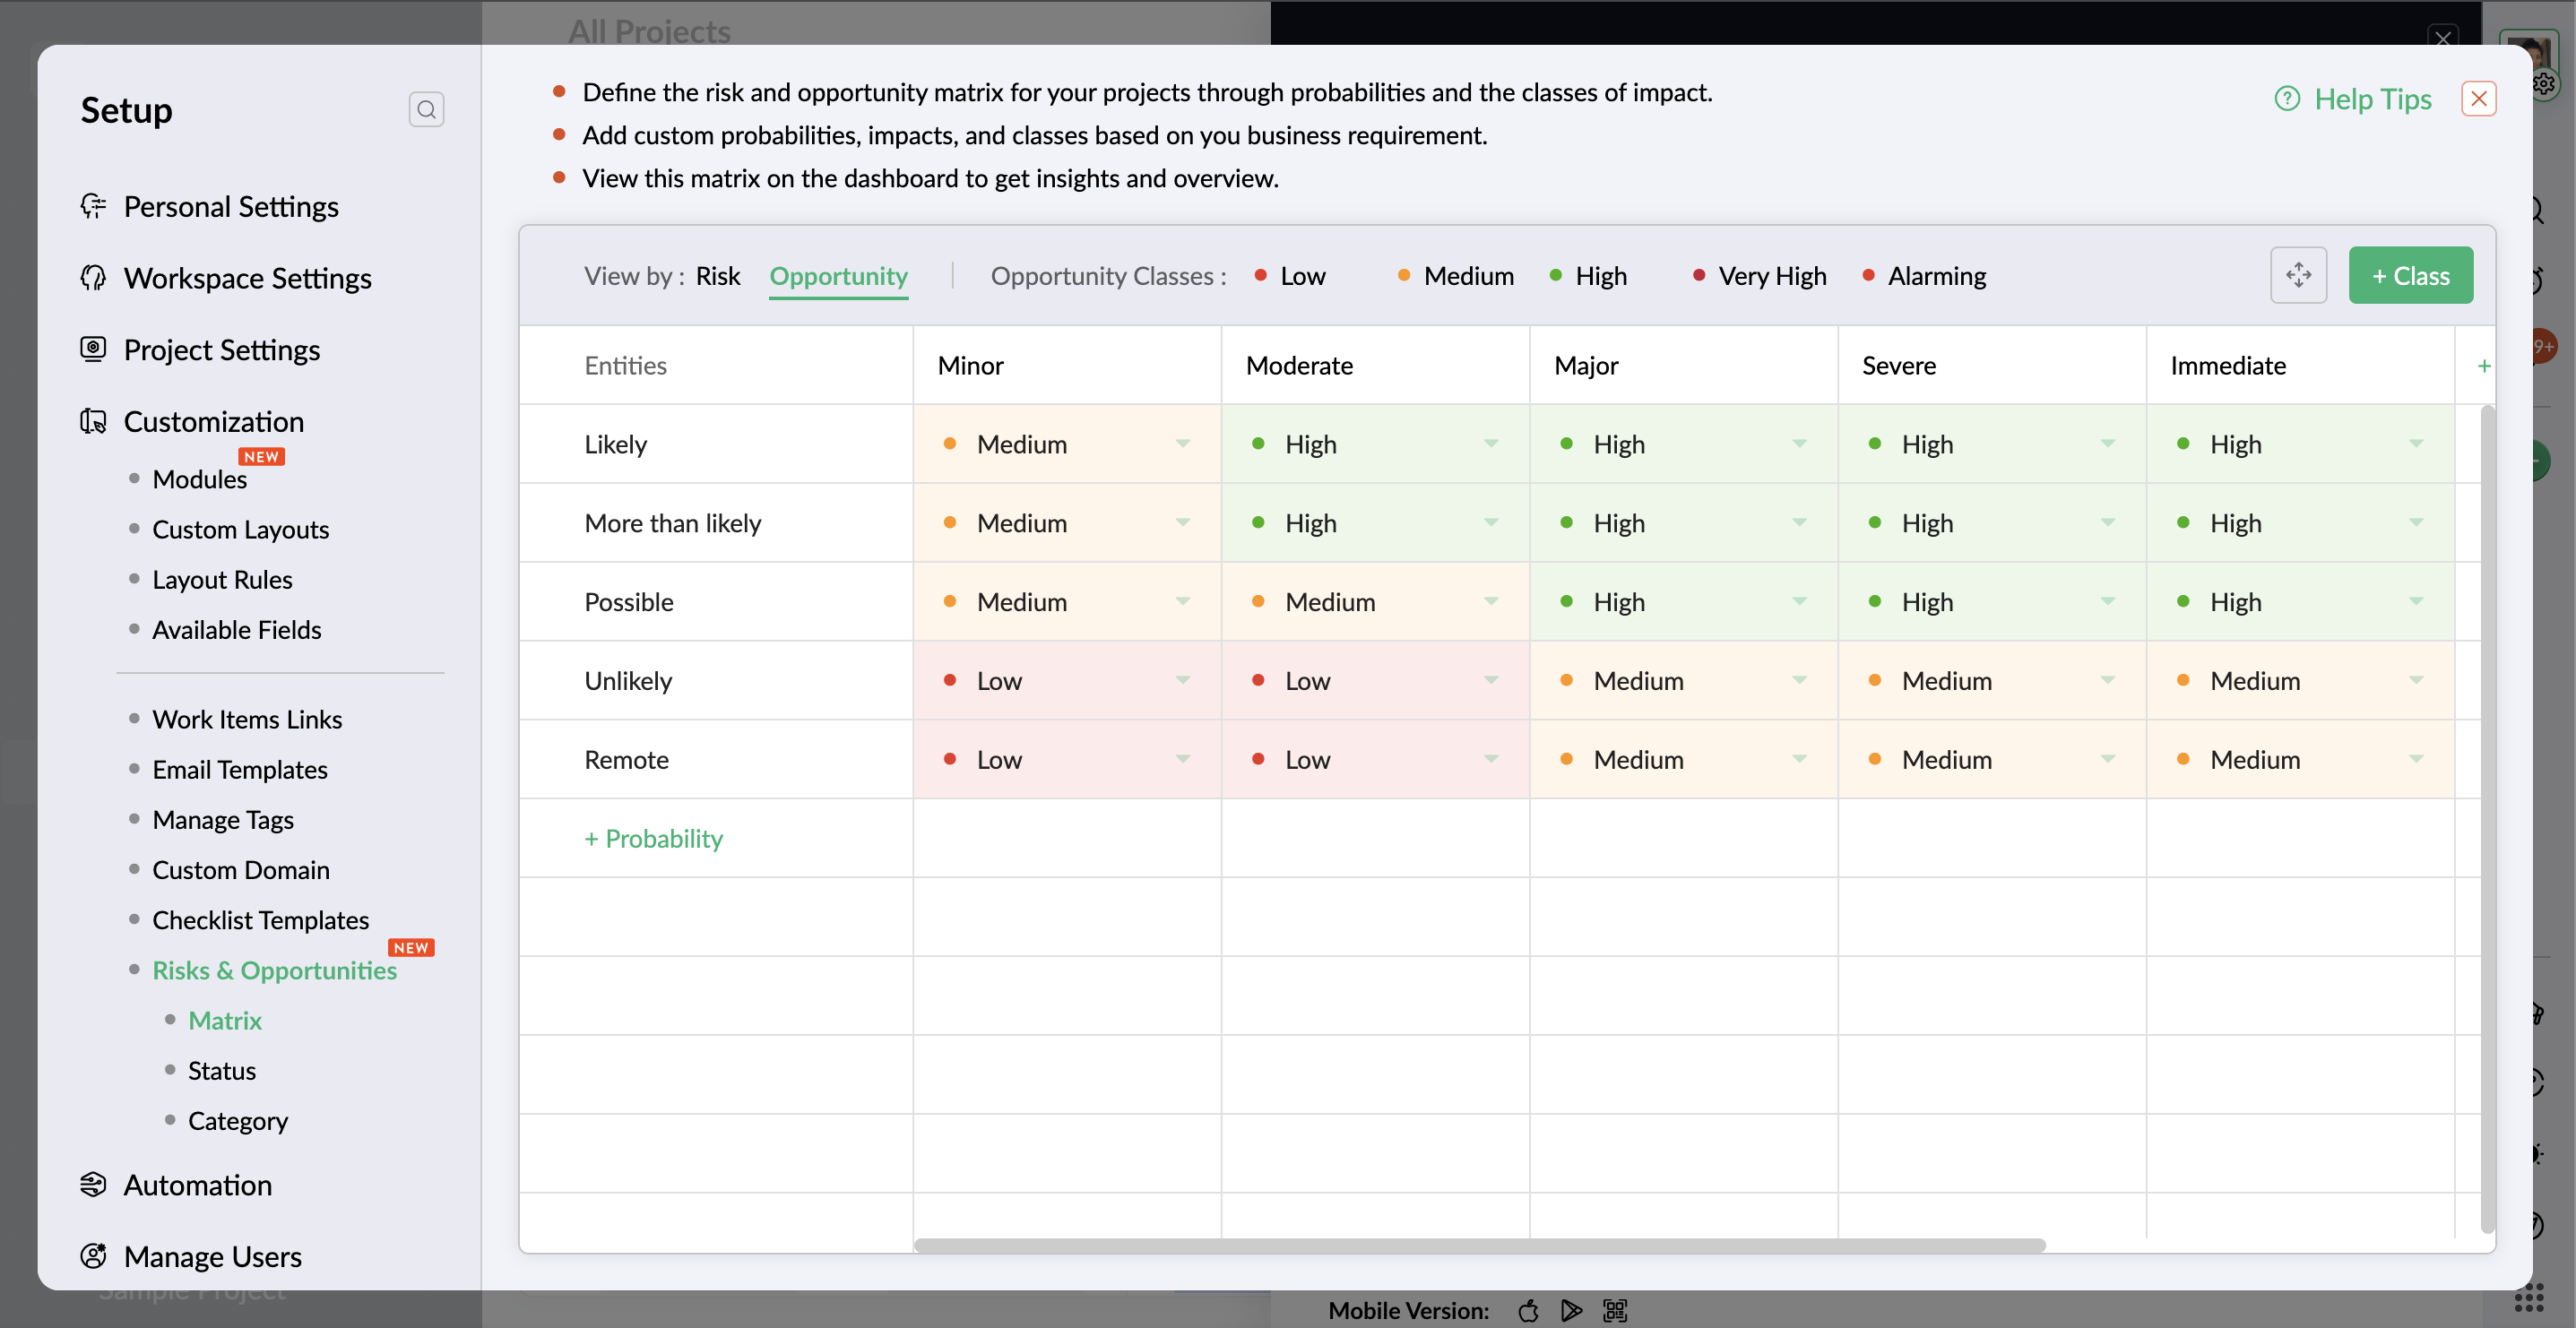The image size is (2576, 1328).
Task: Open Unlikely Severe class dropdown
Action: coord(2107,681)
